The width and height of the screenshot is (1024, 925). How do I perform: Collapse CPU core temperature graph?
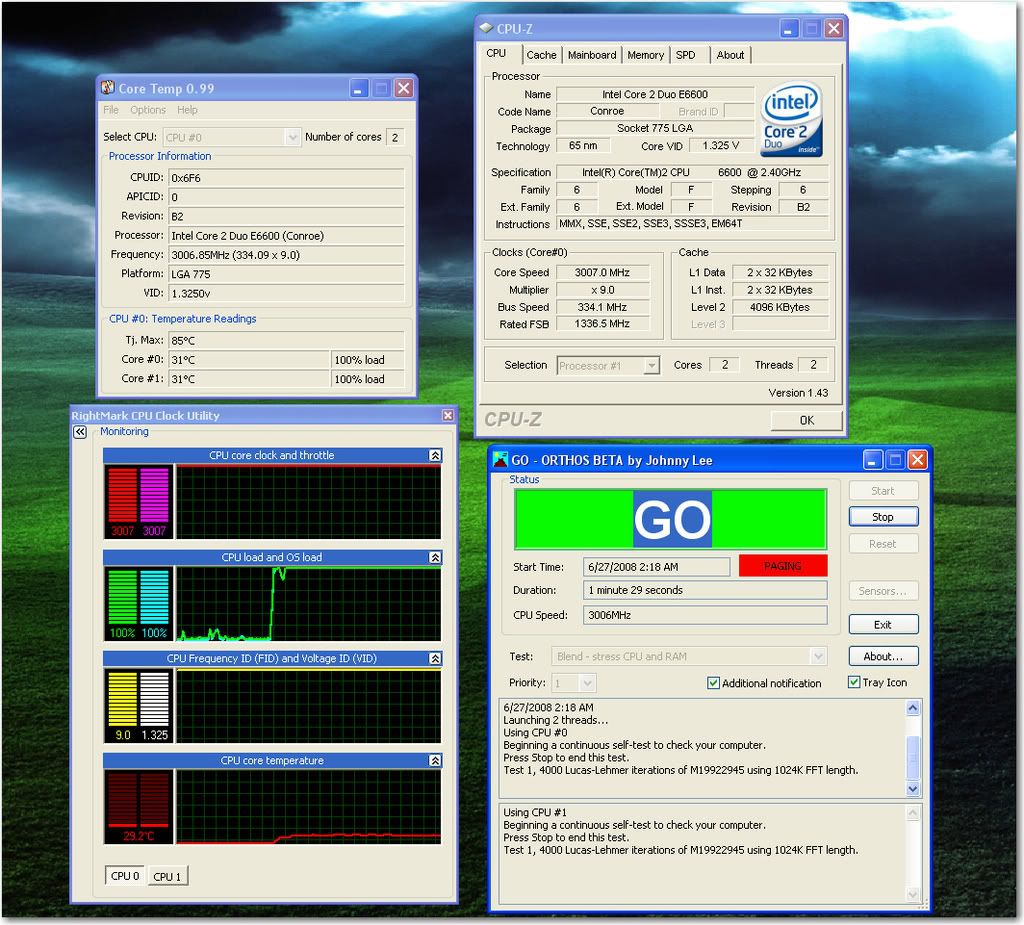(x=435, y=760)
